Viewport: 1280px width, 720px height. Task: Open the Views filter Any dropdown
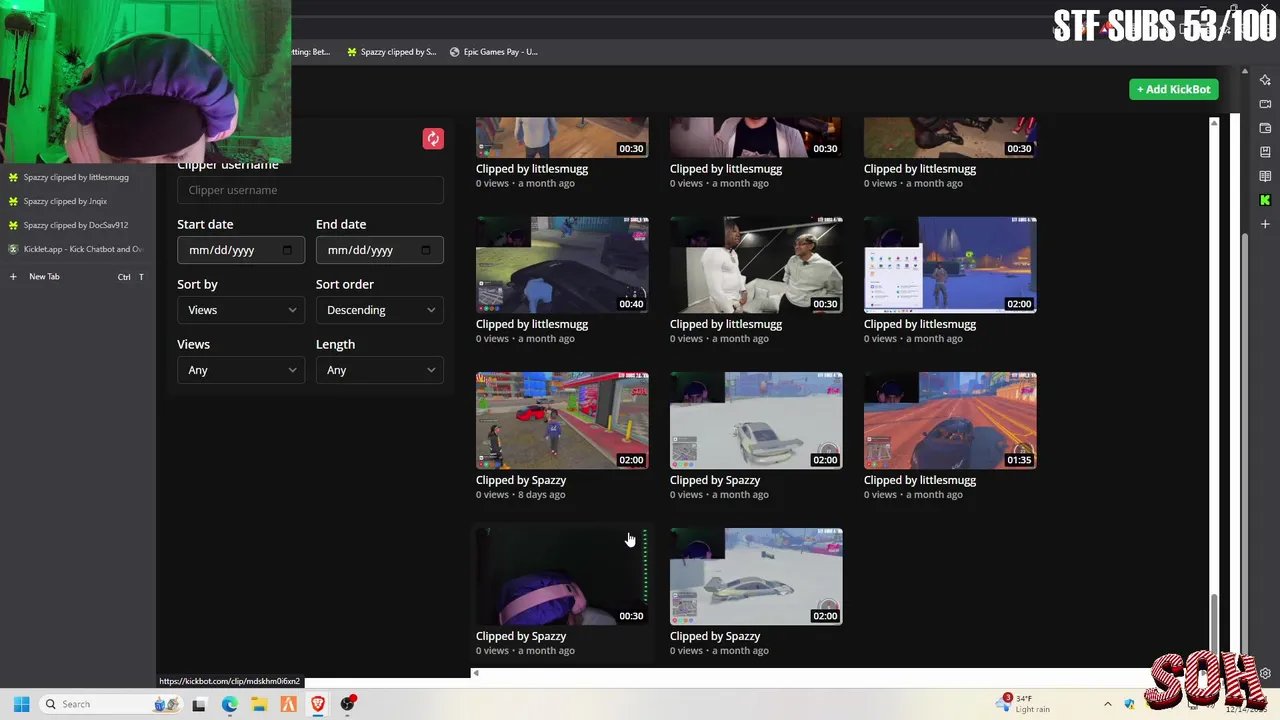[x=241, y=370]
